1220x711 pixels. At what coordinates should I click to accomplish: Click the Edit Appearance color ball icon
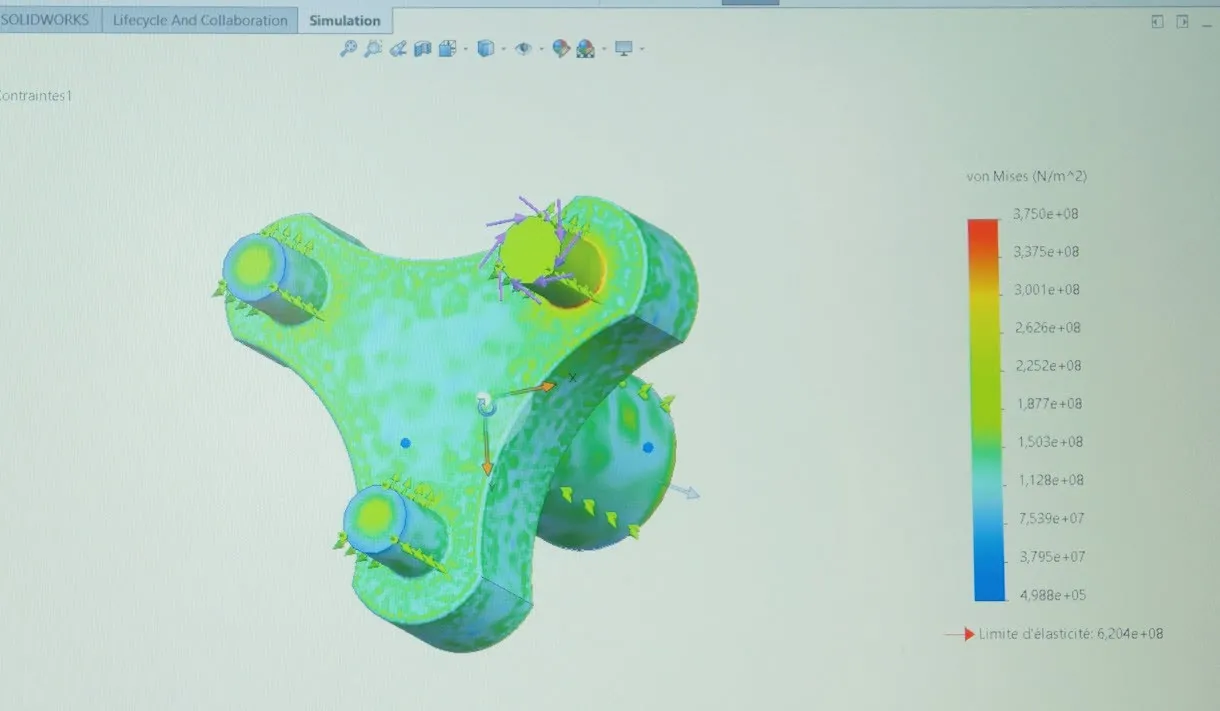(x=561, y=48)
